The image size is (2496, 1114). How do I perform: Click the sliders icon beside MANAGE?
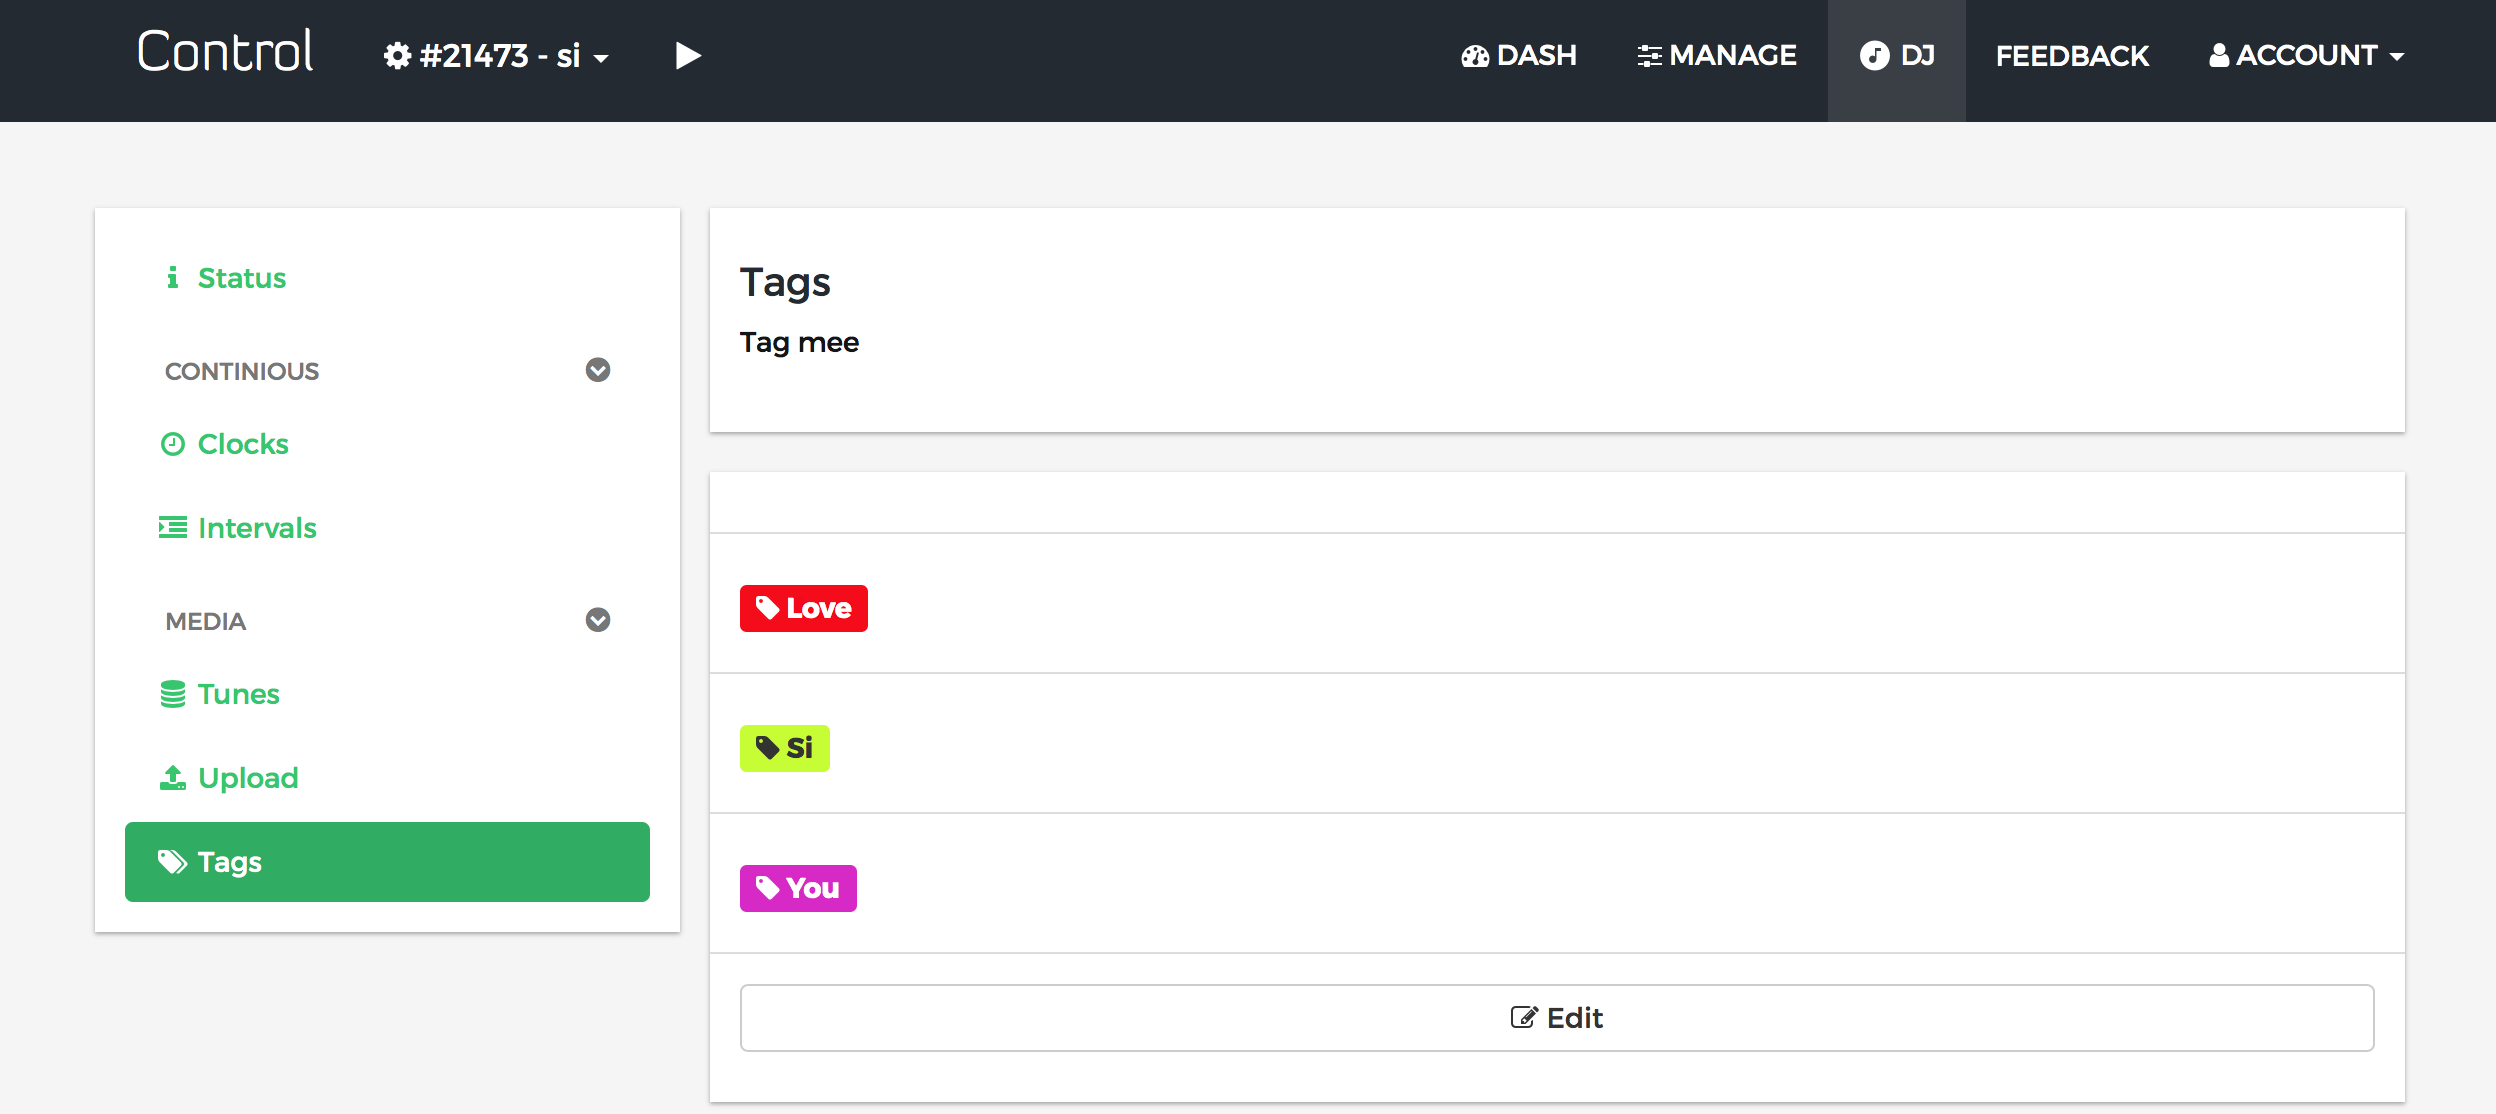pos(1649,56)
